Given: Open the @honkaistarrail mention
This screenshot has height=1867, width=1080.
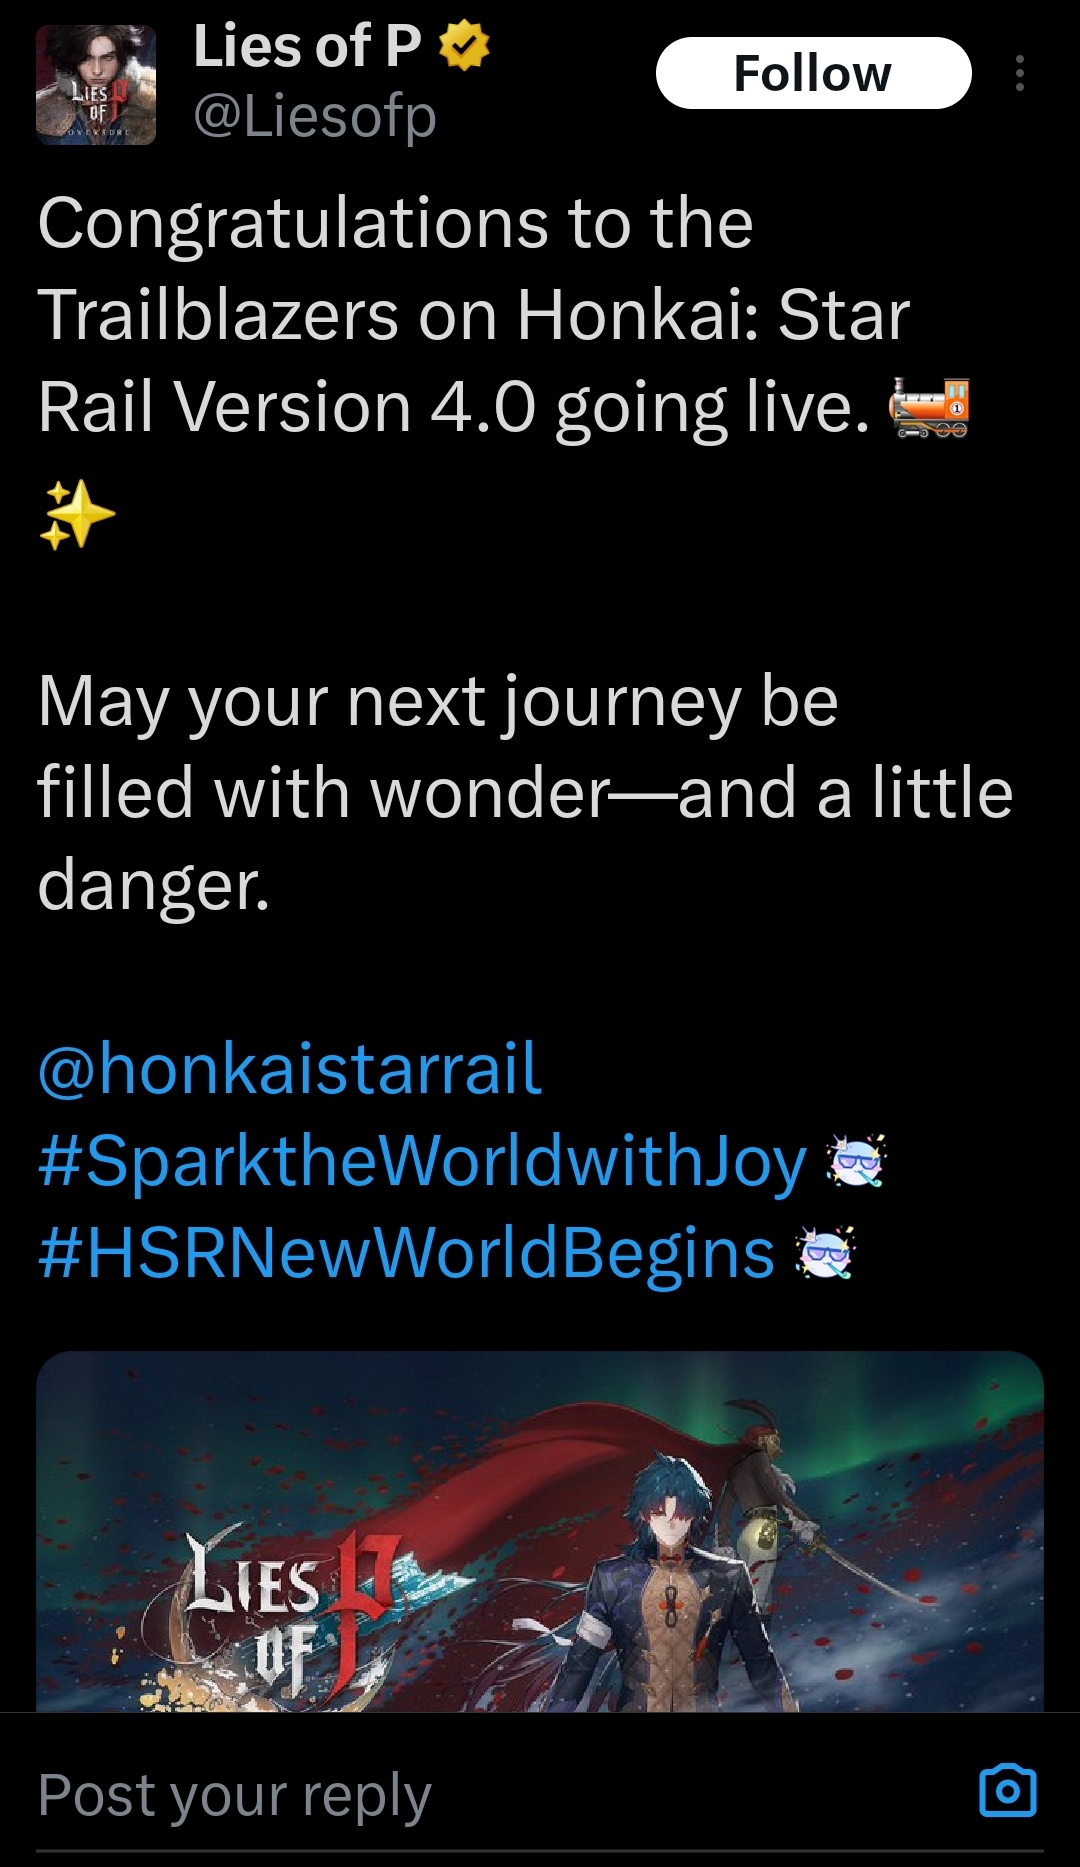Looking at the screenshot, I should [289, 1069].
